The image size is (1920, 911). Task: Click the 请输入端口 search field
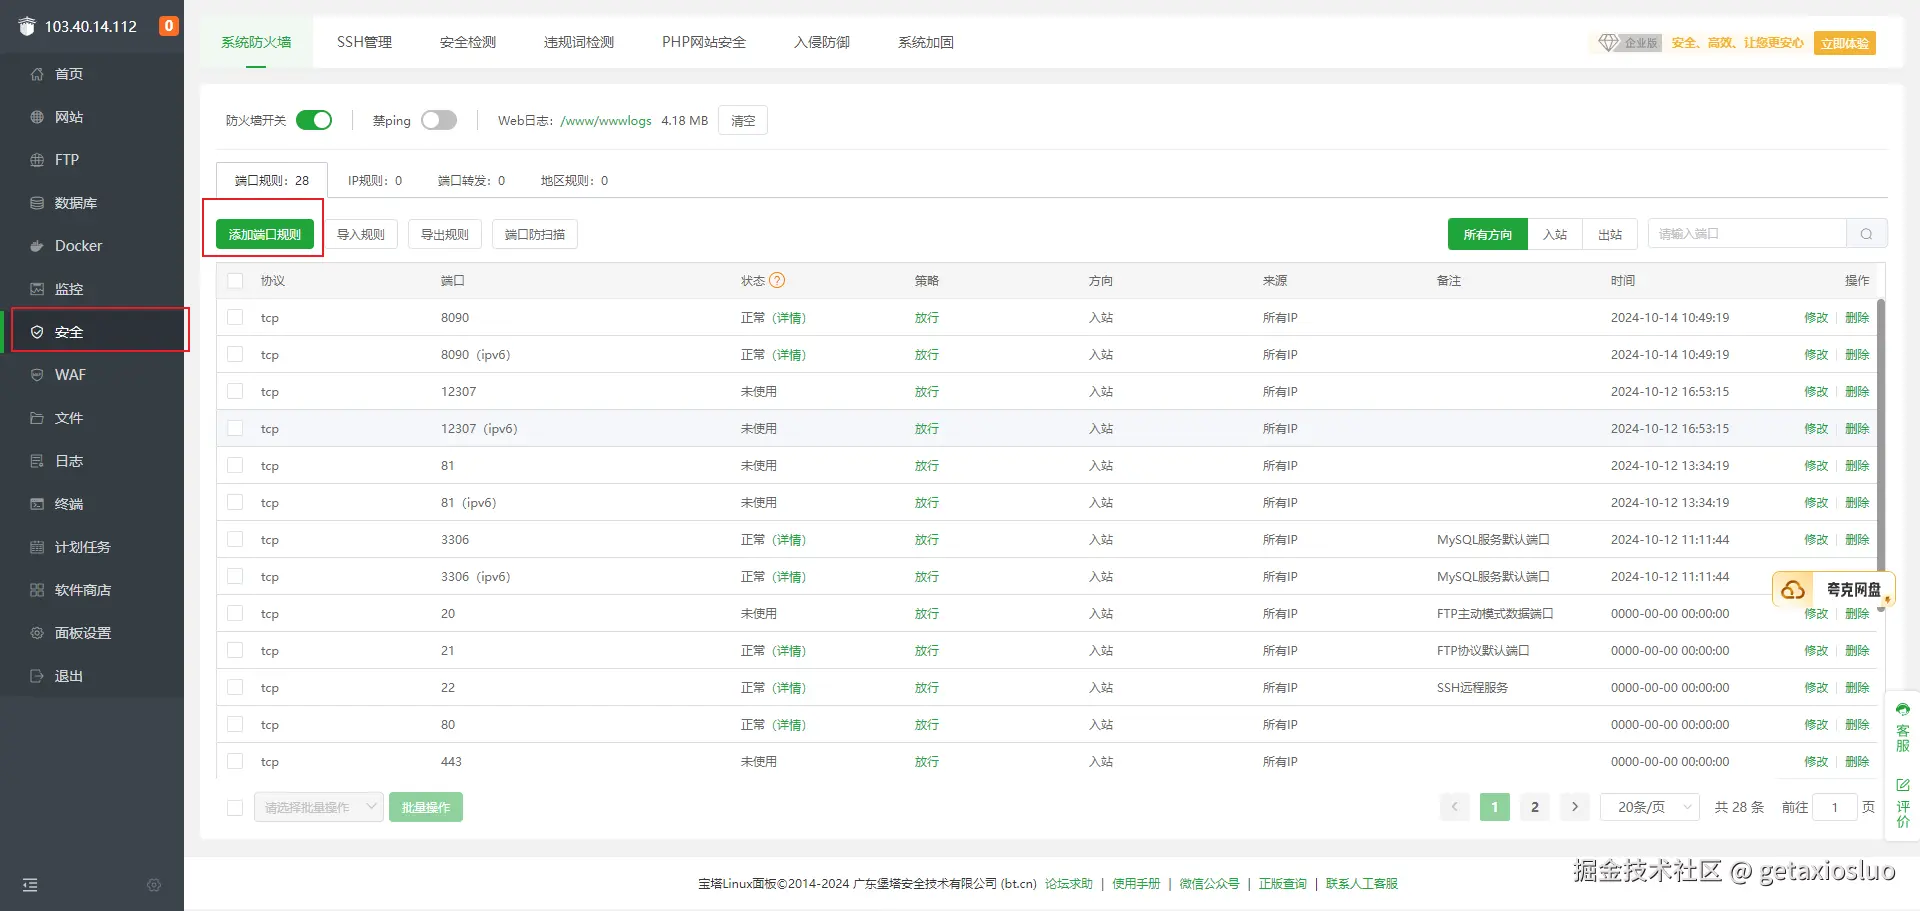coord(1747,234)
